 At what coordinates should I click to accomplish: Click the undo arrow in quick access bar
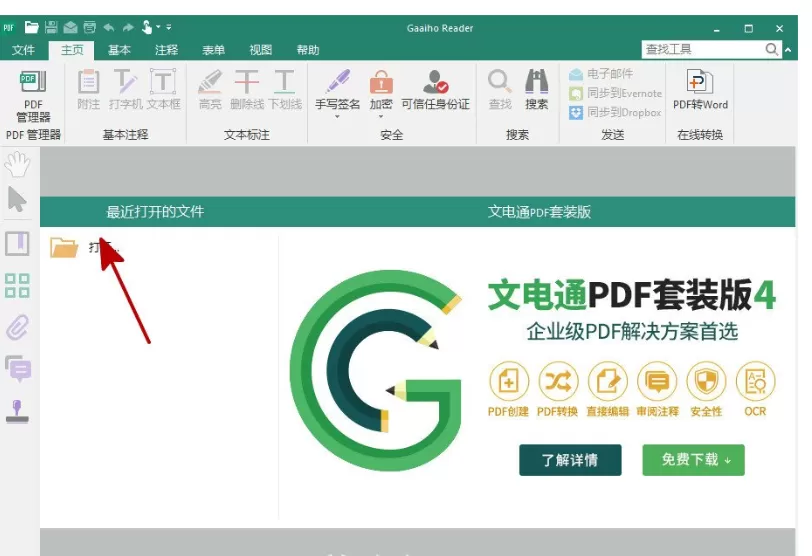[x=109, y=27]
